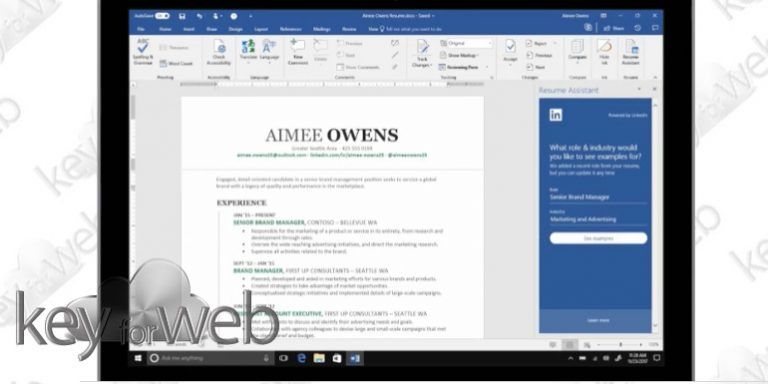The width and height of the screenshot is (768, 384).
Task: Open Tracking group dialog launcher
Action: point(492,78)
